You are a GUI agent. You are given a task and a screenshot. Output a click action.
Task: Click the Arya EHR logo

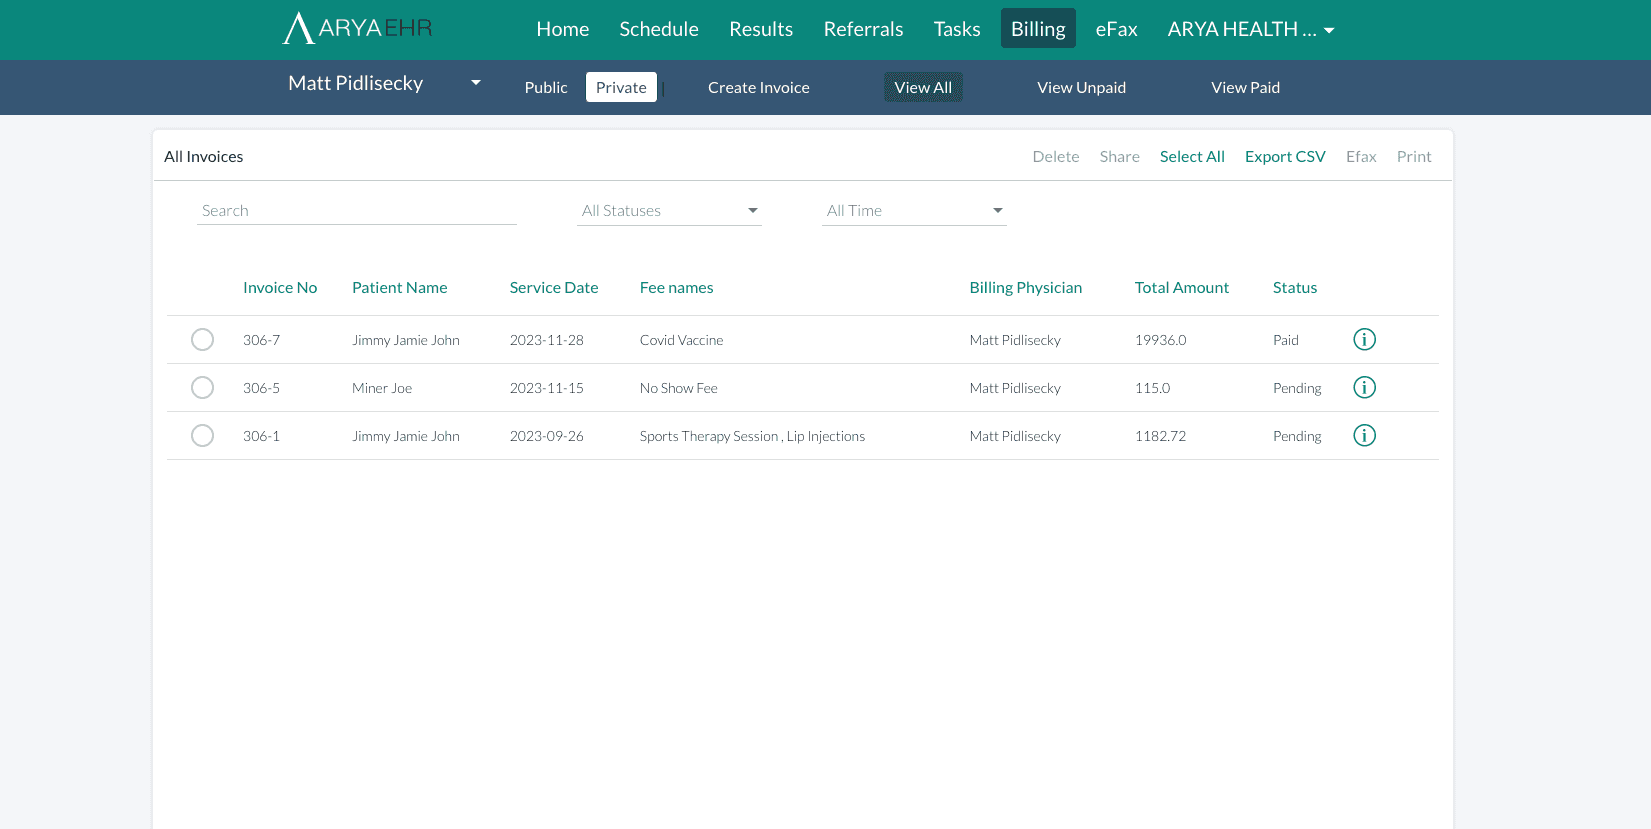358,28
